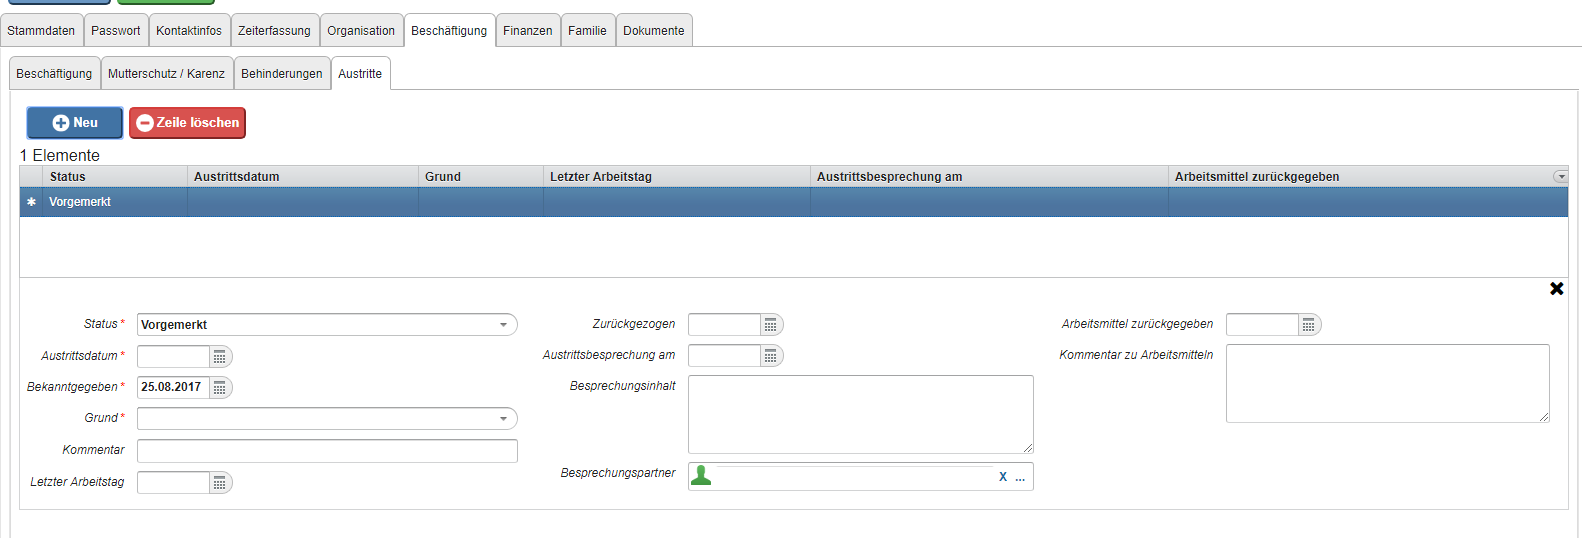1582x538 pixels.
Task: Open the Zurückgezogen calendar picker
Action: (770, 325)
